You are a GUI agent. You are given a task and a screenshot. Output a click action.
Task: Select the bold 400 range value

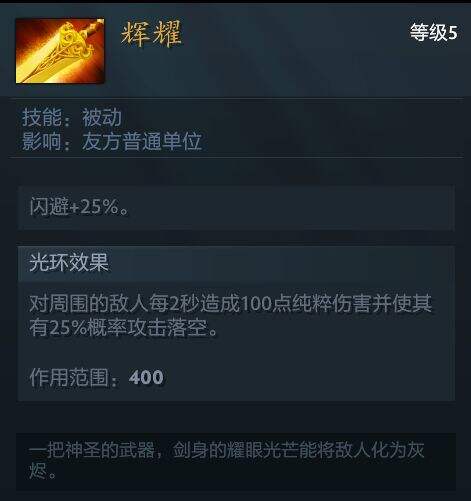pyautogui.click(x=146, y=377)
